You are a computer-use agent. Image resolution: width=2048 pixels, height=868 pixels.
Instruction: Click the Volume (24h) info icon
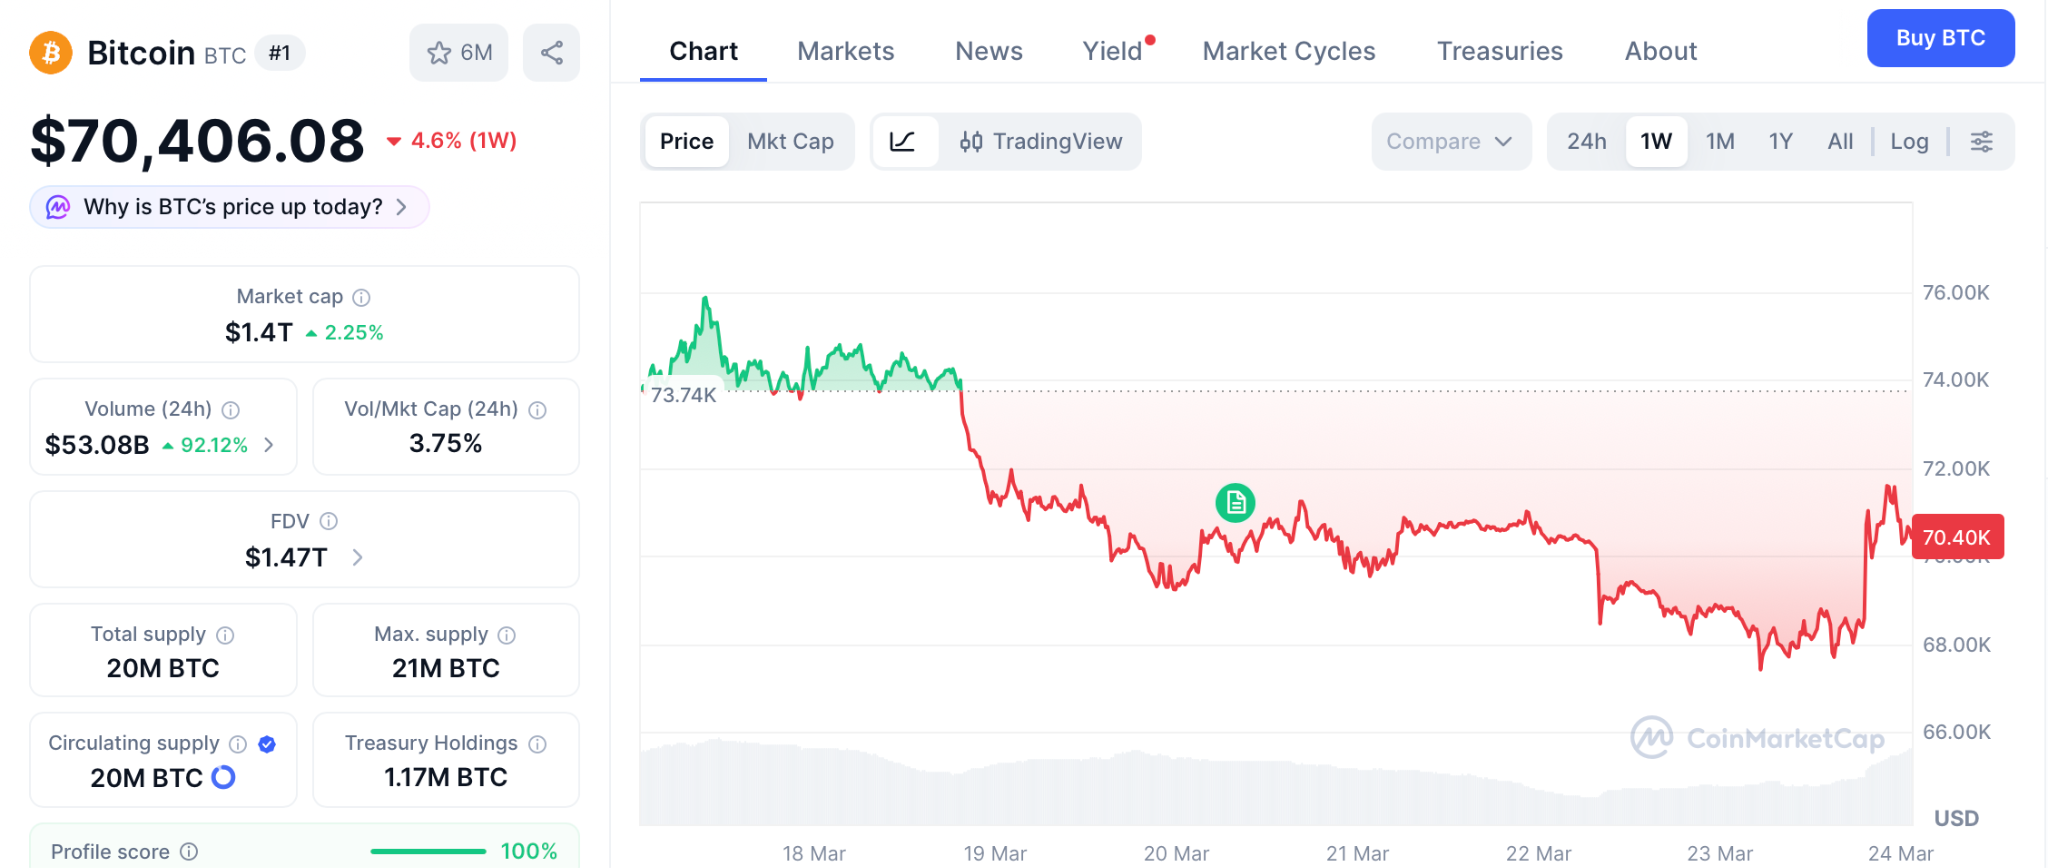coord(231,410)
